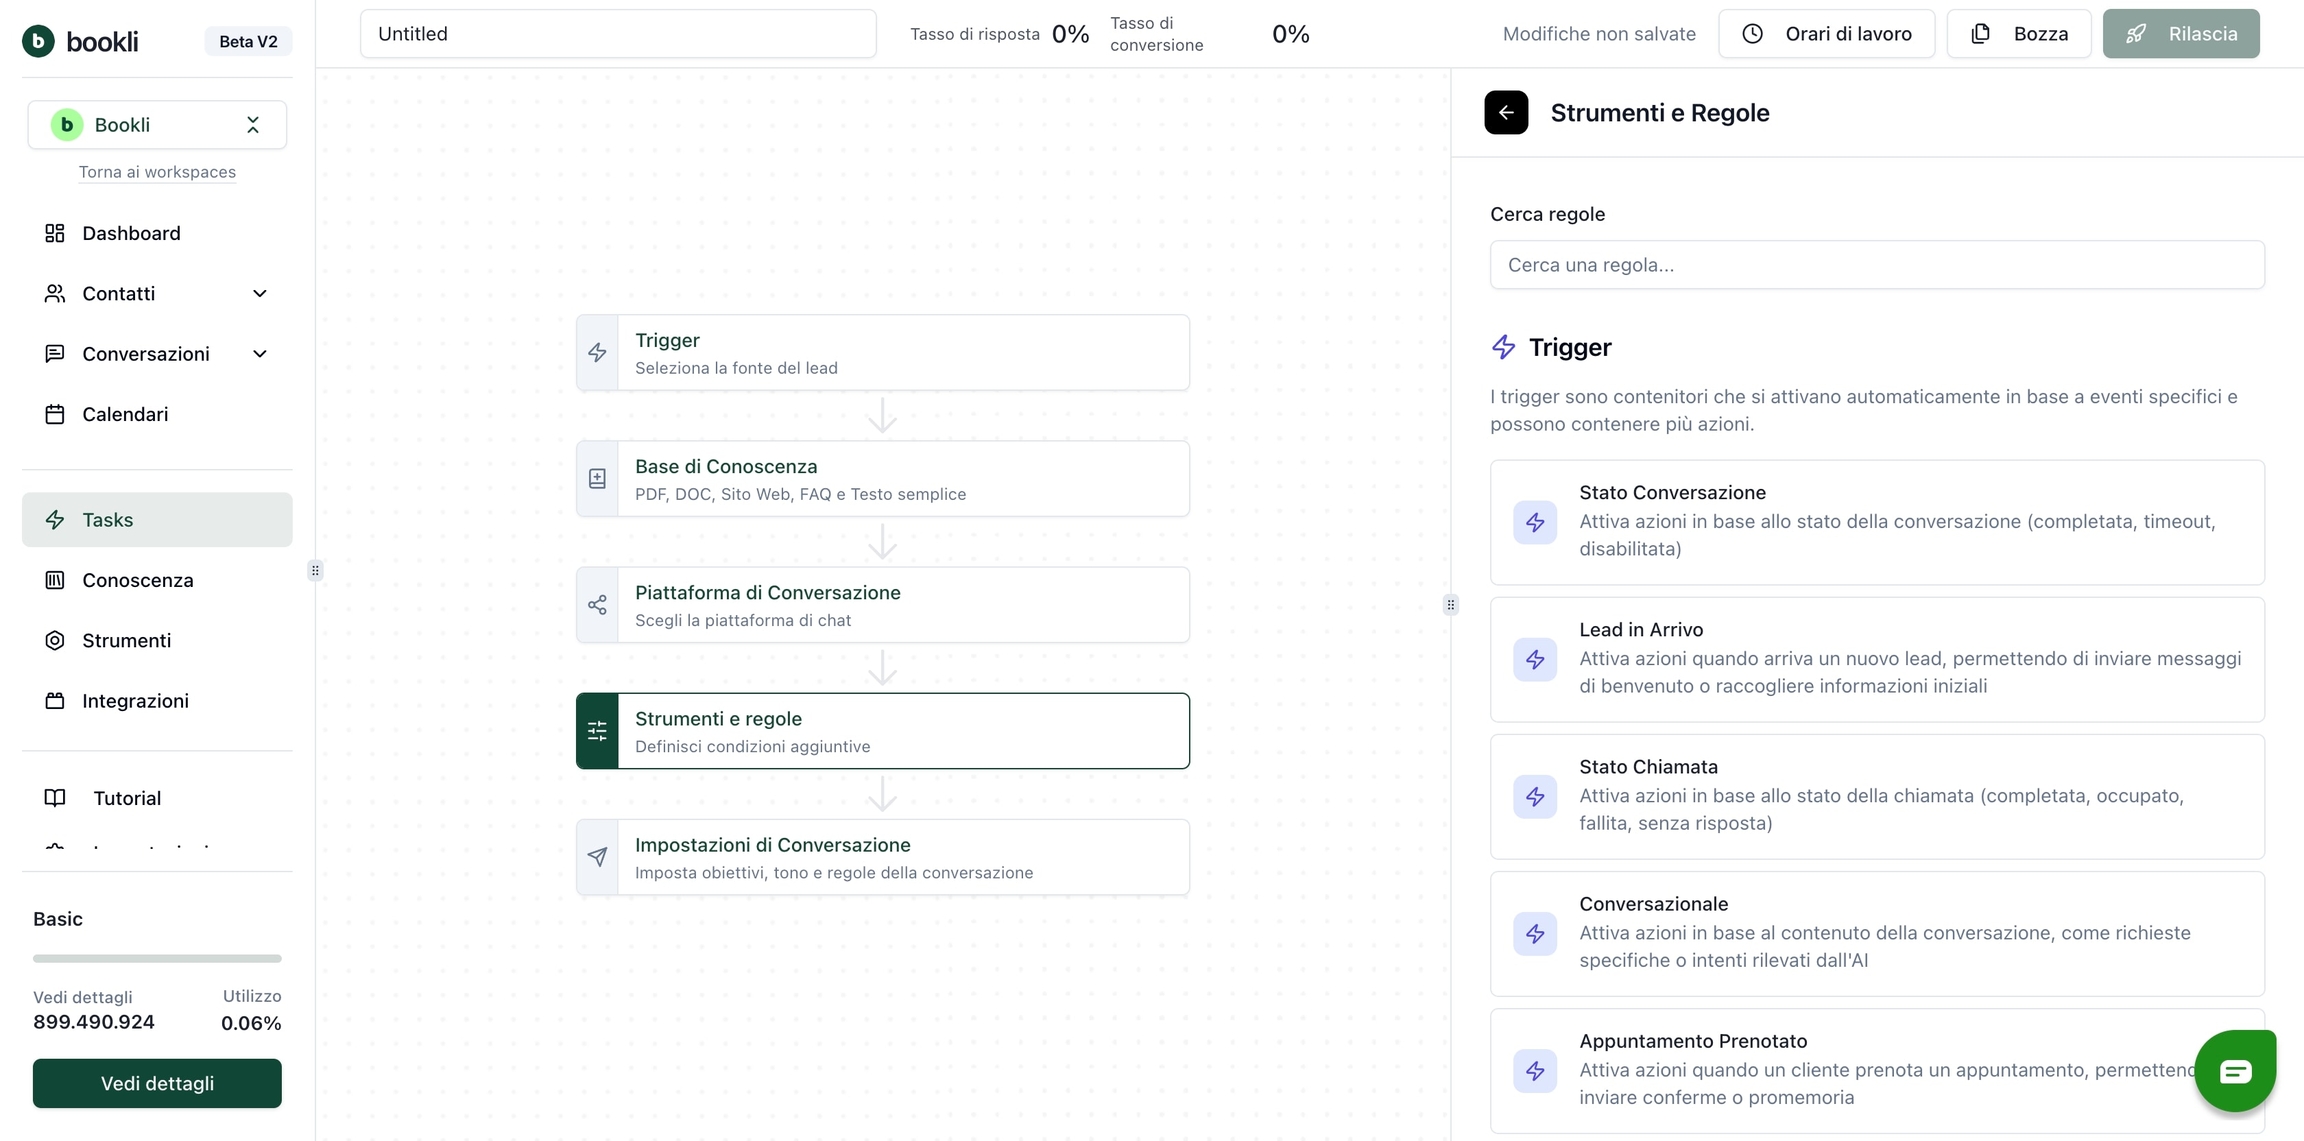Viewport: 2304px width, 1141px height.
Task: Click the Torna ai workspaces link
Action: pyautogui.click(x=157, y=172)
